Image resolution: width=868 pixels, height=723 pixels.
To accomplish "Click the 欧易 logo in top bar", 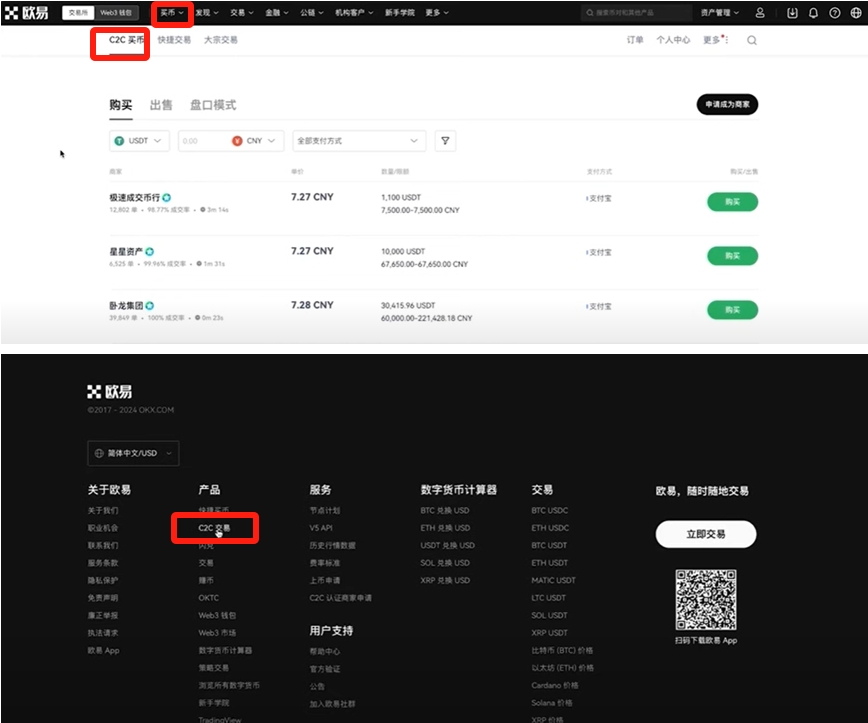I will (27, 13).
